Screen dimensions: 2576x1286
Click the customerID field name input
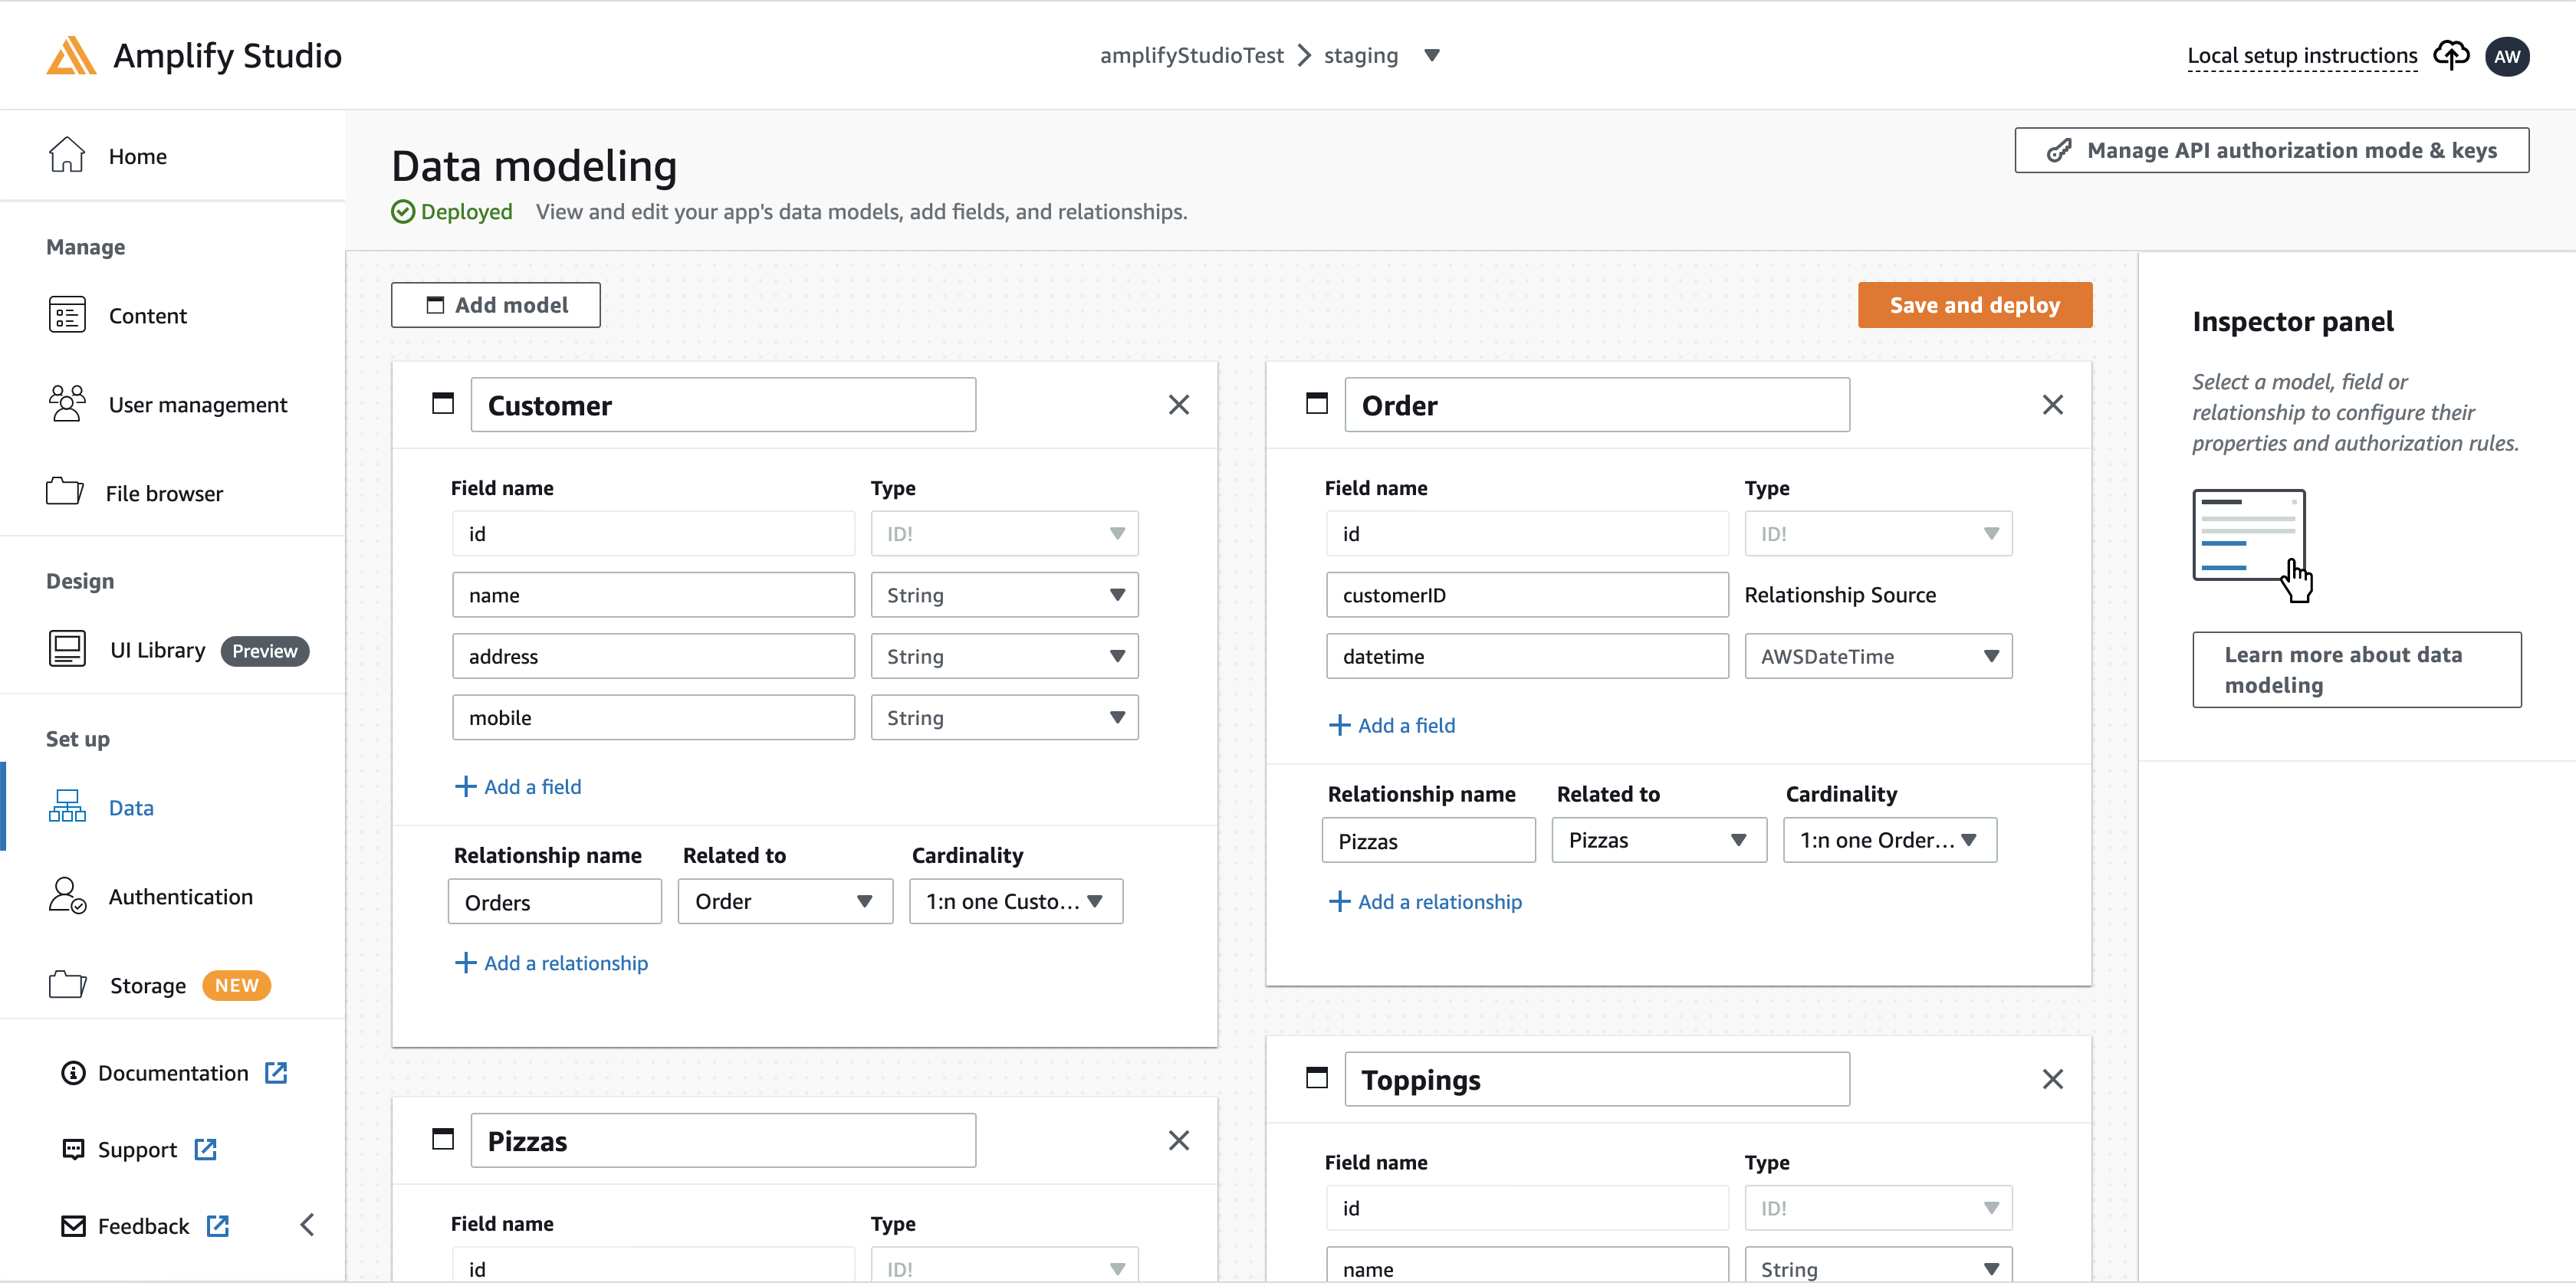[x=1527, y=595]
